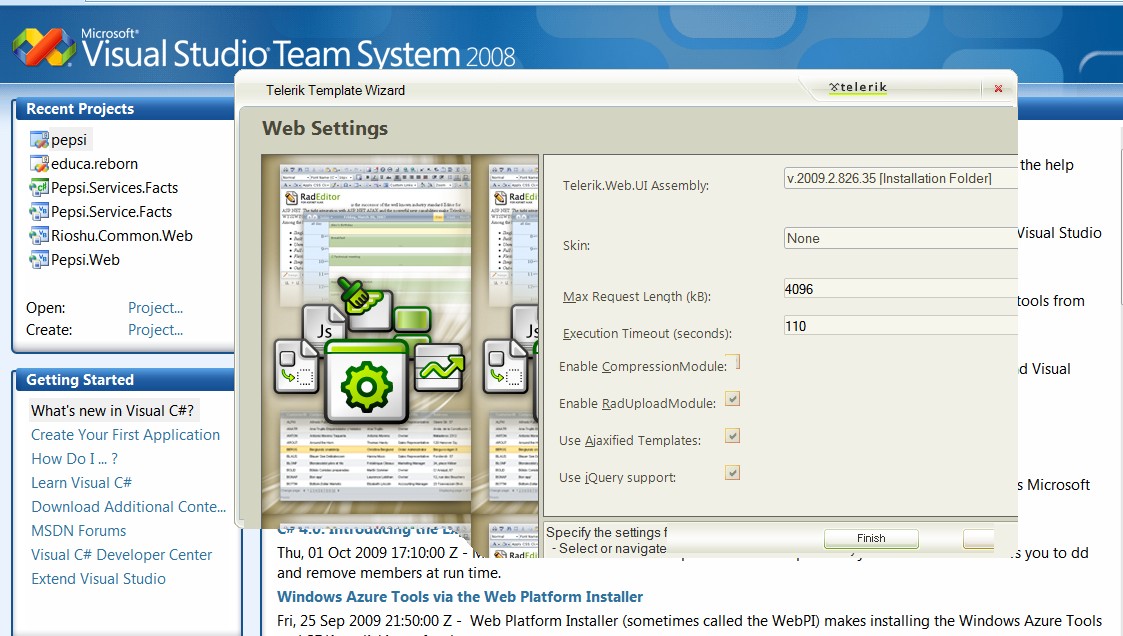Open Pepsi.Service.Facts recent project

[112, 211]
